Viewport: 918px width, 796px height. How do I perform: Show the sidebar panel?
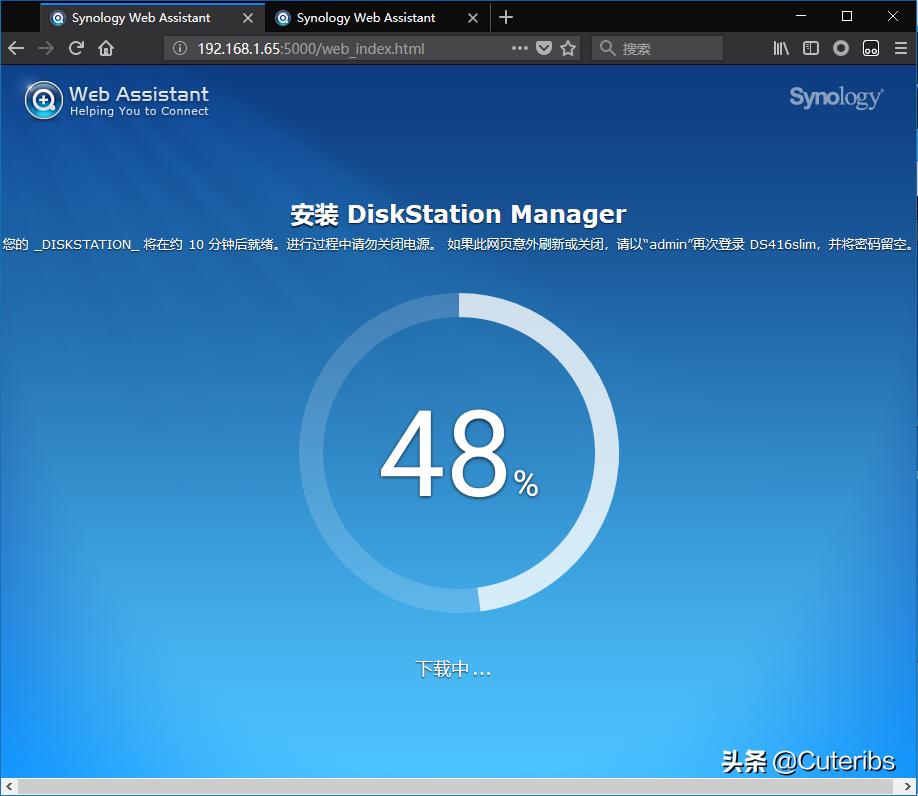tap(811, 48)
